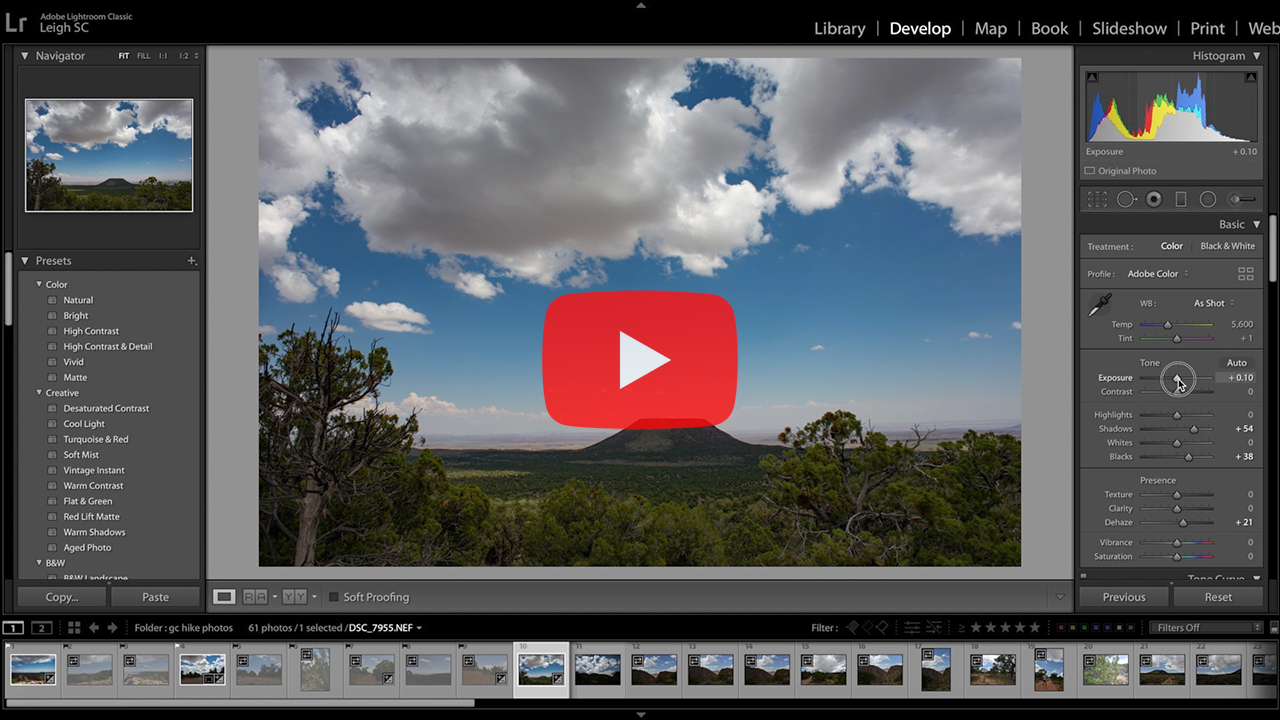The height and width of the screenshot is (720, 1280).
Task: Open the Filters Off dropdown
Action: tap(1207, 628)
